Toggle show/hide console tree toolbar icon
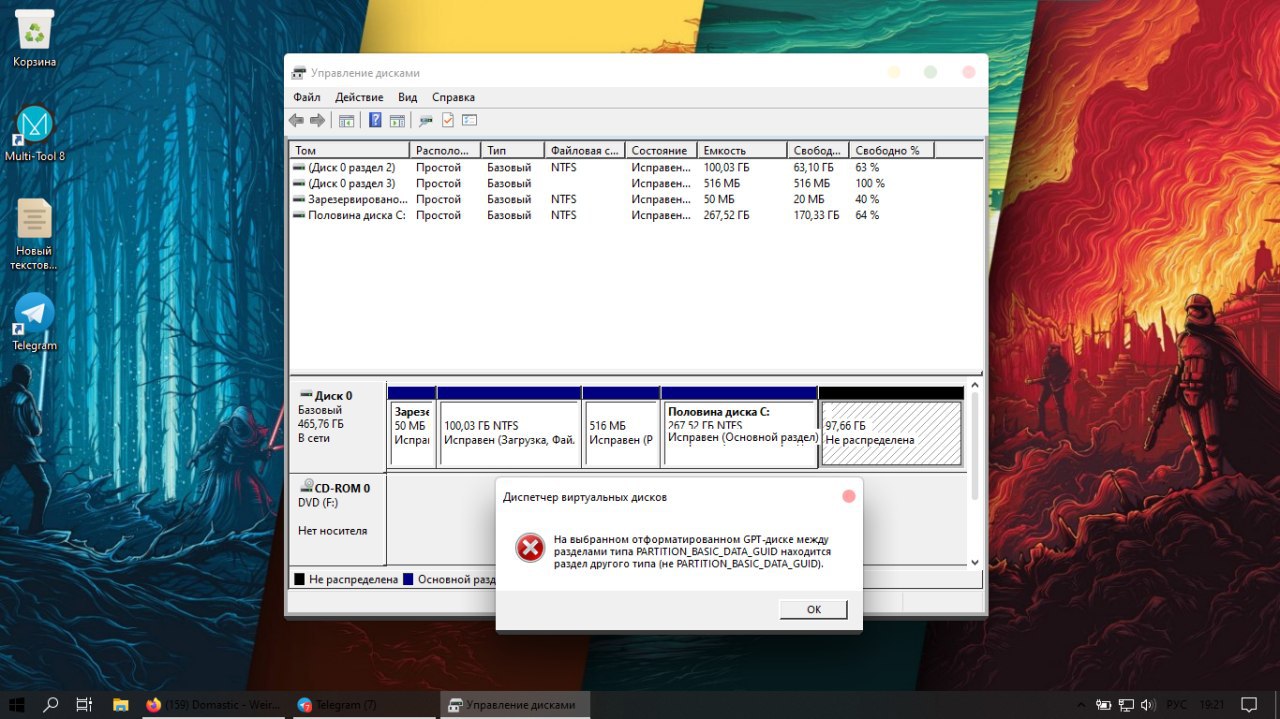This screenshot has height=719, width=1280. (x=346, y=120)
